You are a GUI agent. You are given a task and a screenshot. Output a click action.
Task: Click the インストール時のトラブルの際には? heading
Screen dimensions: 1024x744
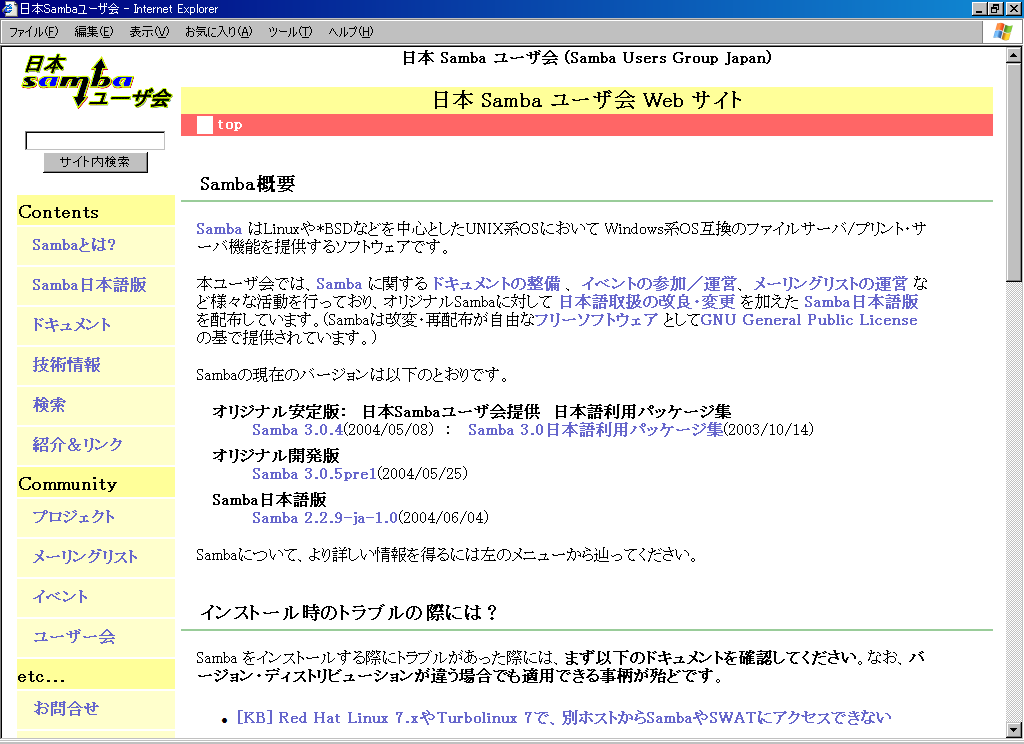pos(349,613)
